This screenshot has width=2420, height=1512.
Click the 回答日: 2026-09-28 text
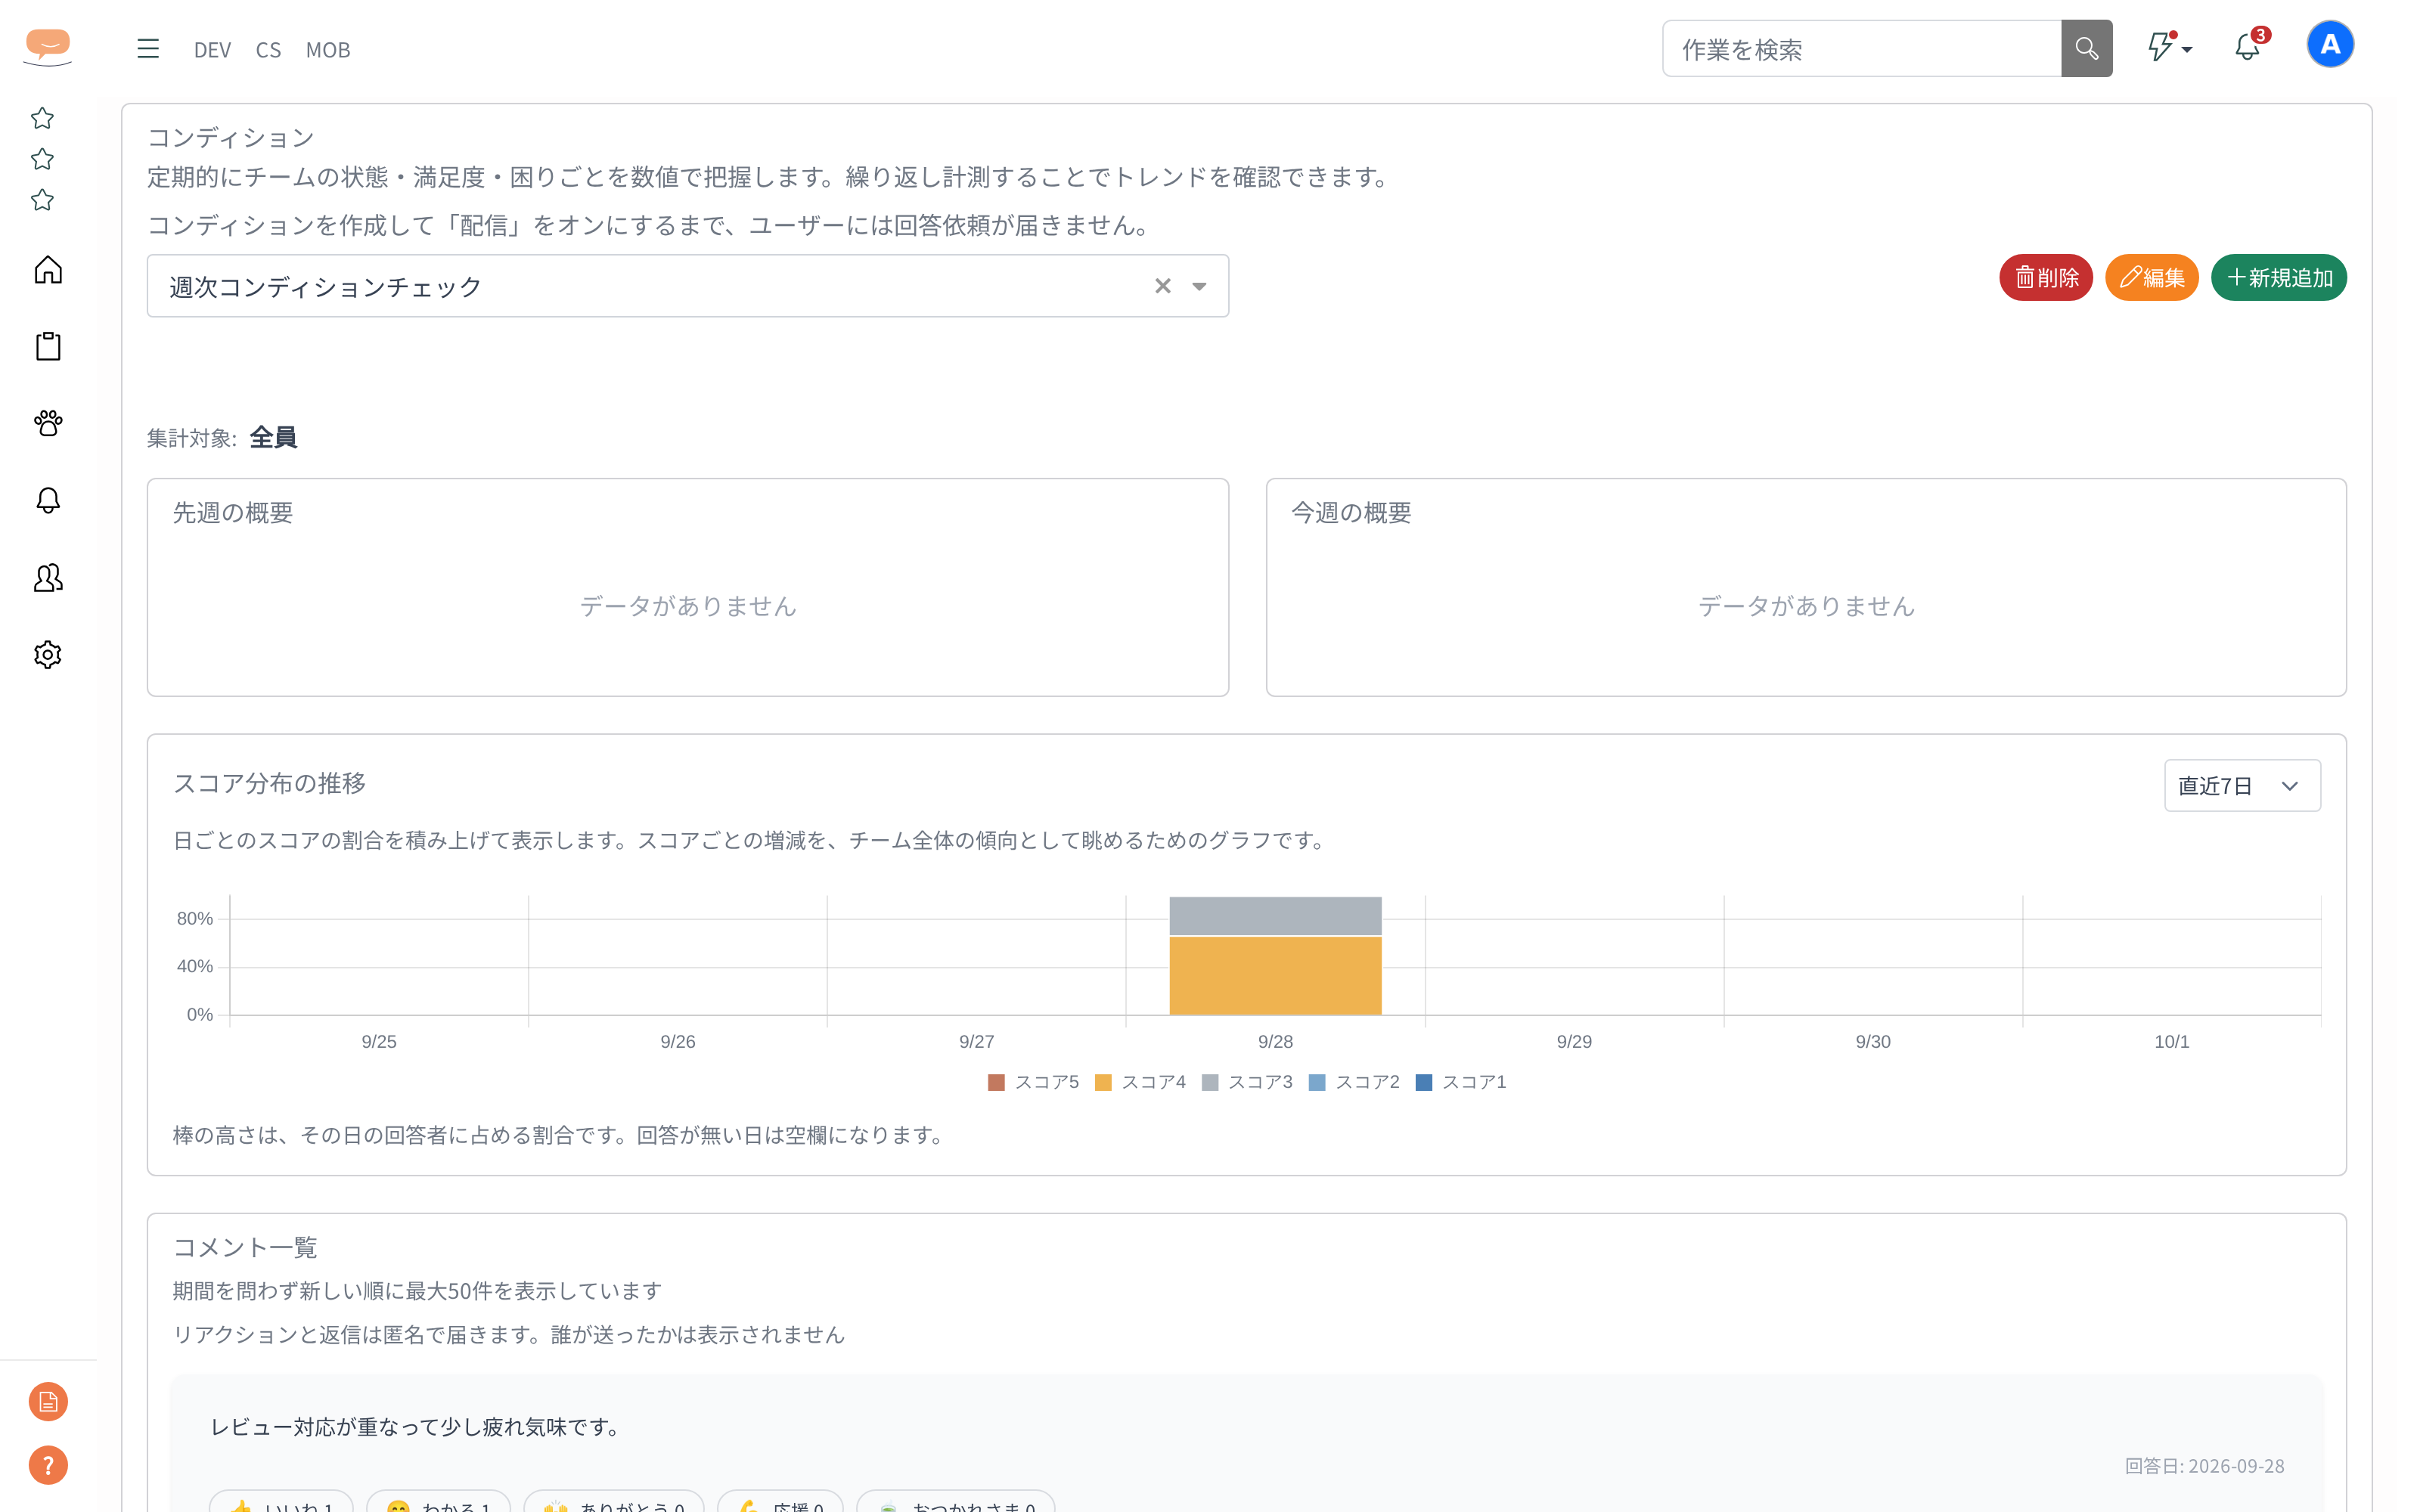coord(2204,1466)
